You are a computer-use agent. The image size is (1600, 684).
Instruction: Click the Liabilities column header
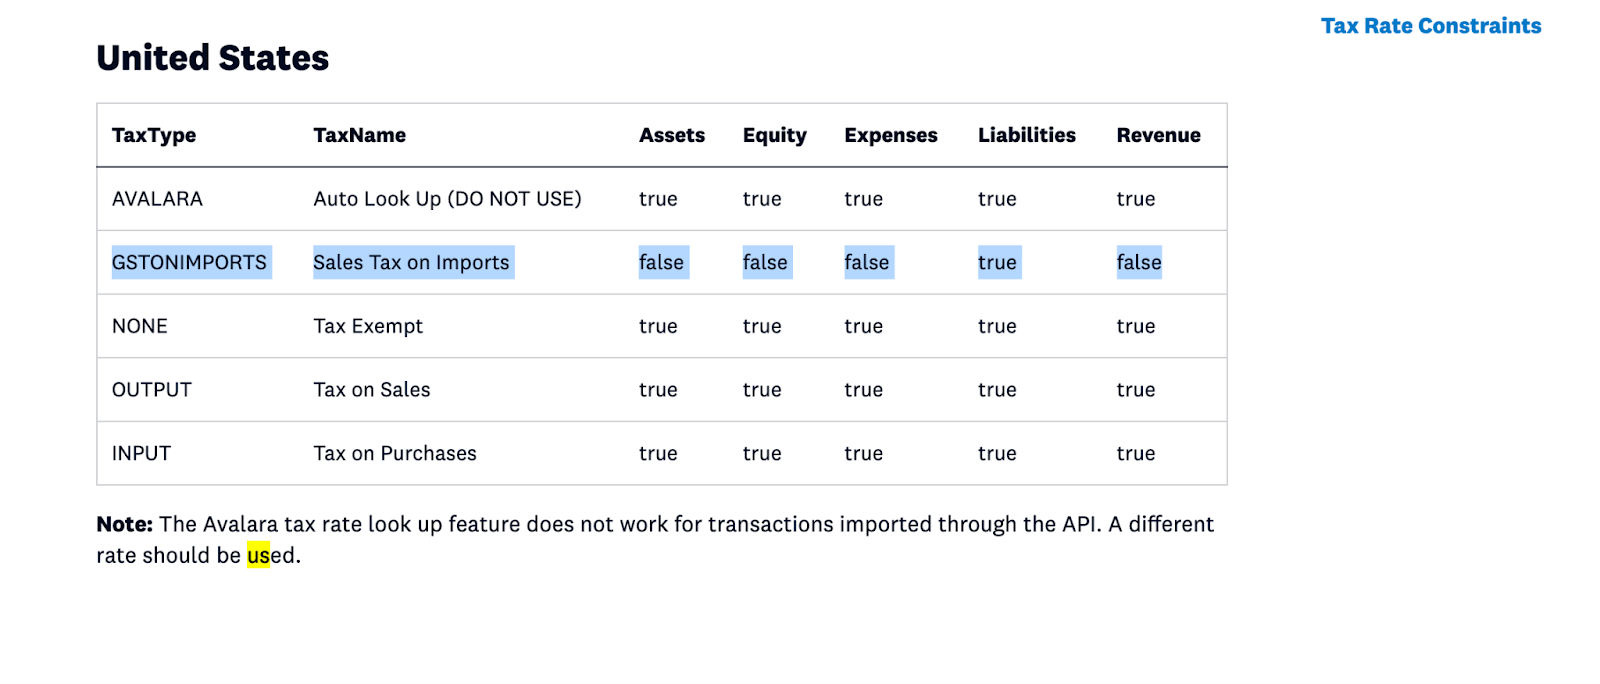(1026, 135)
